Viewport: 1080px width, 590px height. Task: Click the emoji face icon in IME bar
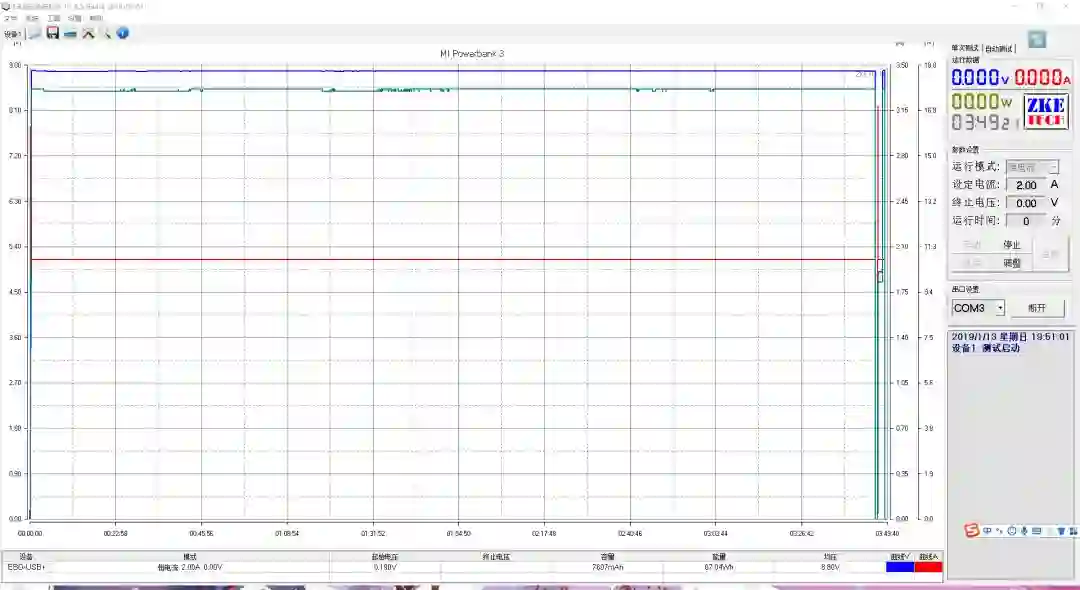(x=1012, y=531)
